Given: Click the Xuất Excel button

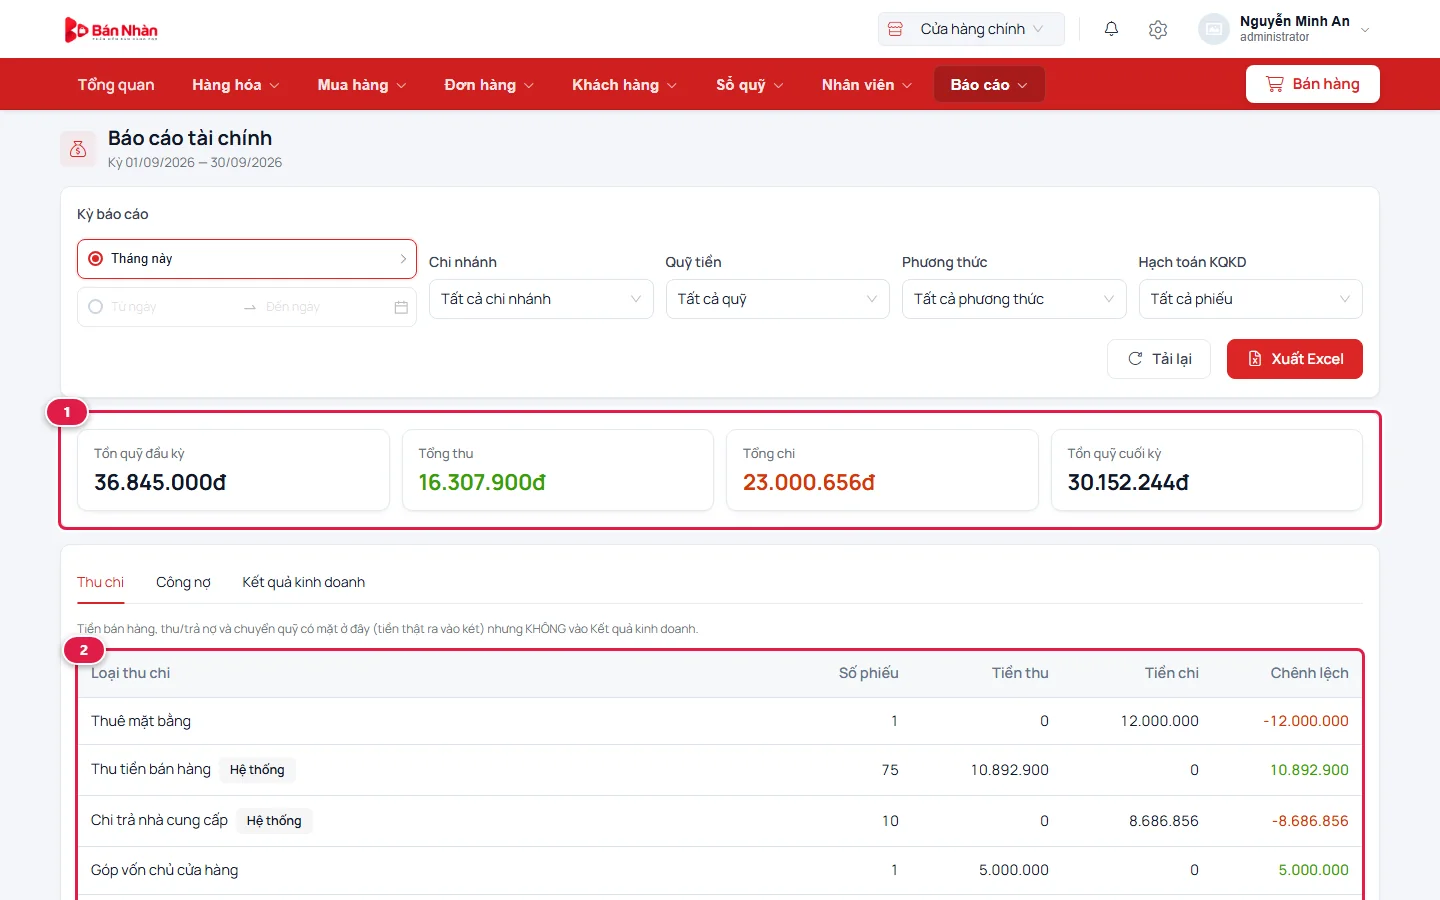Looking at the screenshot, I should coord(1295,359).
